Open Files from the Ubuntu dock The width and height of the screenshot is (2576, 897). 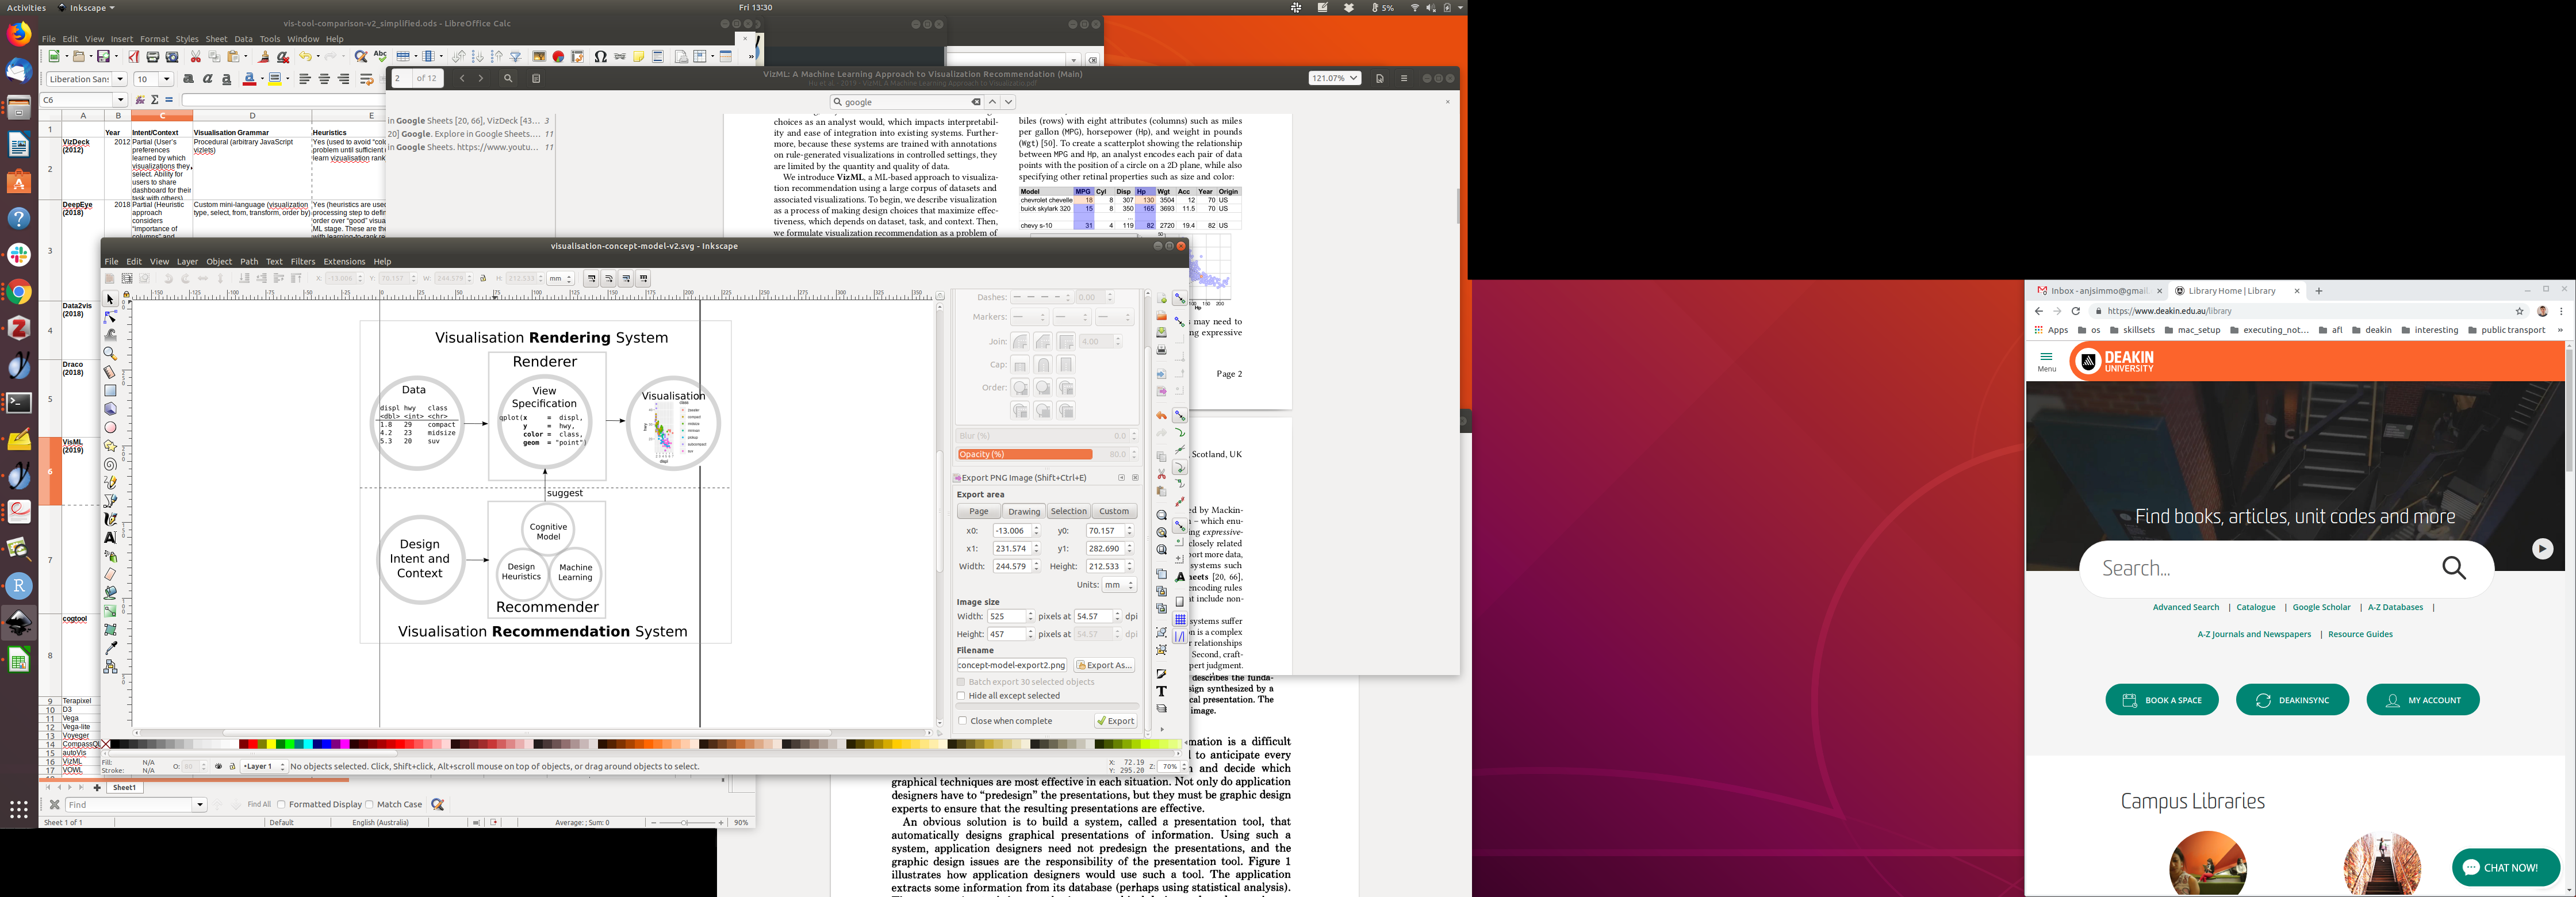18,106
